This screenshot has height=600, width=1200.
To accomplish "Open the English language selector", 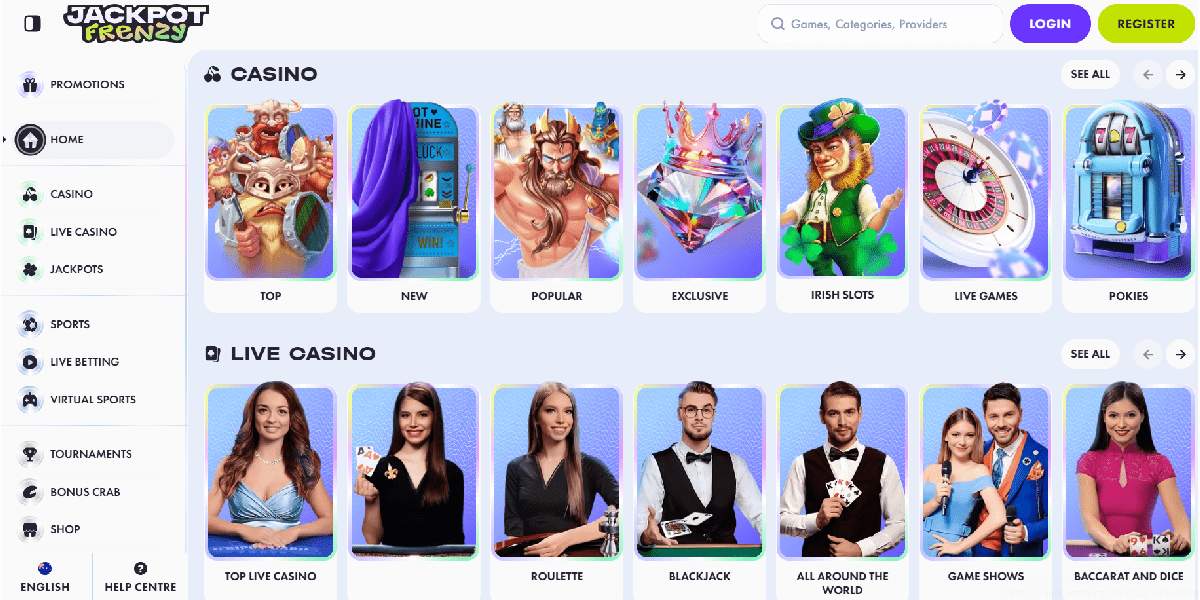I will (45, 577).
